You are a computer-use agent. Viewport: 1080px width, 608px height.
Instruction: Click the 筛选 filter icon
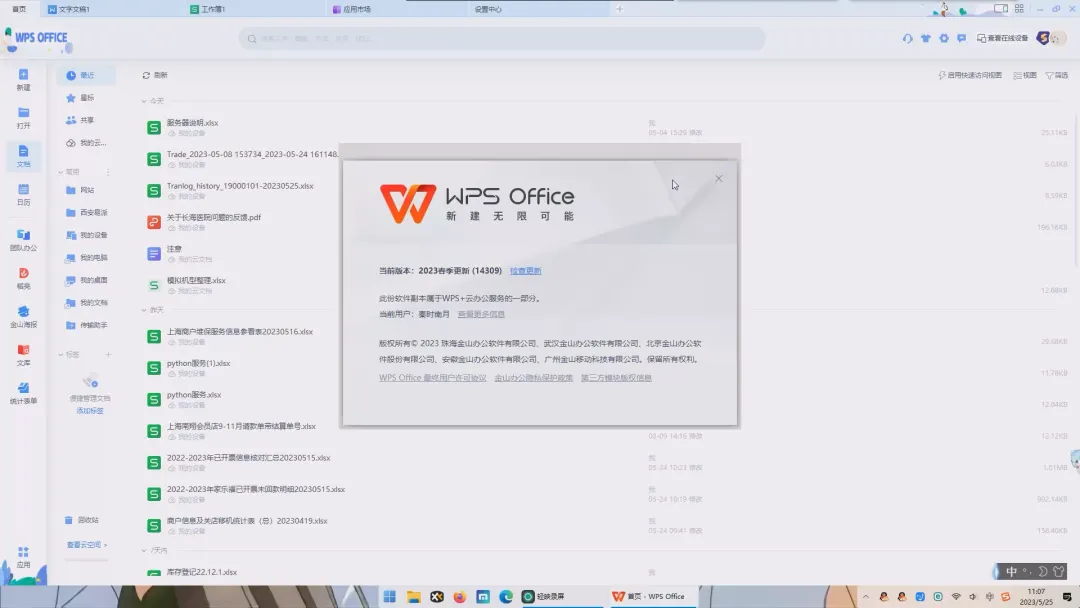[1050, 75]
